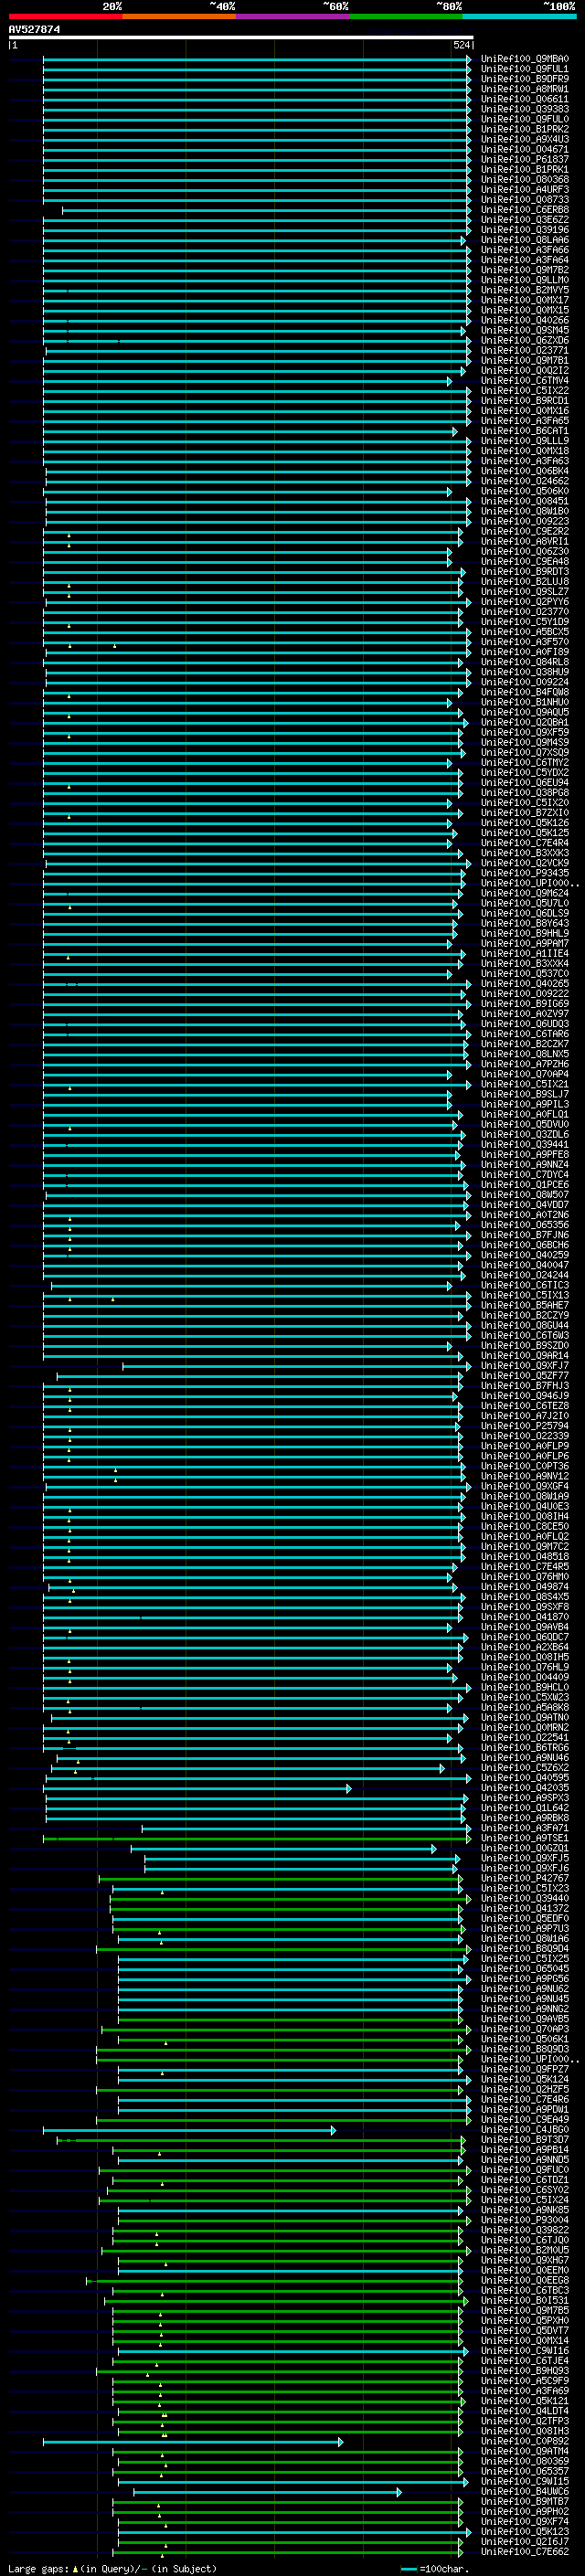Select hit label UniRef100_B9HQ93
The height and width of the screenshot is (2576, 585).
coord(524,2371)
